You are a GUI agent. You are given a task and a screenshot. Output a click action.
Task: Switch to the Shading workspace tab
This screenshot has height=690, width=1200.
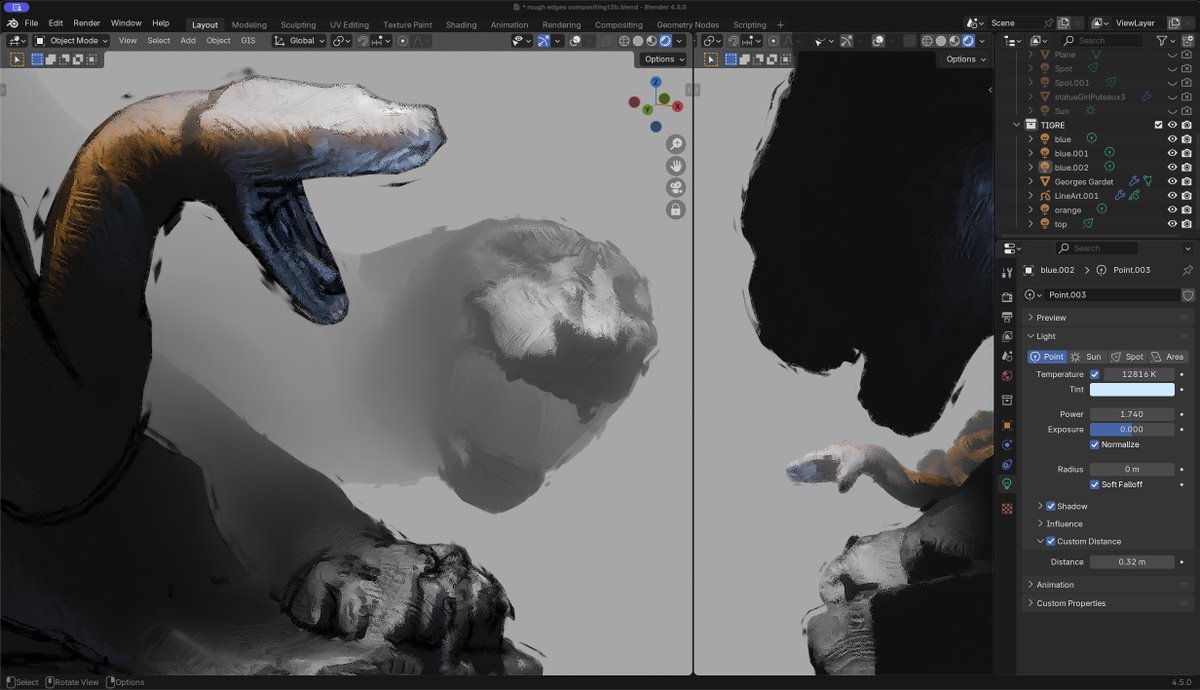(461, 24)
